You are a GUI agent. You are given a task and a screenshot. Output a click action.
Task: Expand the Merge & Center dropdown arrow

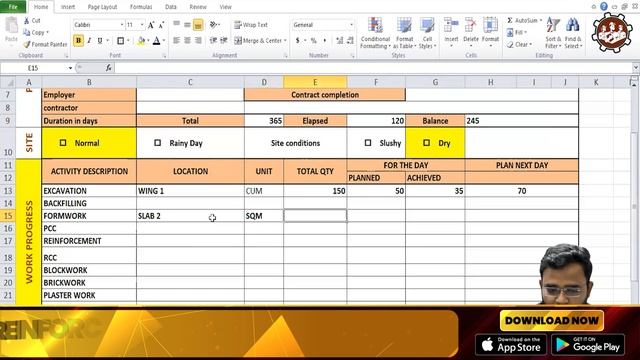click(285, 40)
